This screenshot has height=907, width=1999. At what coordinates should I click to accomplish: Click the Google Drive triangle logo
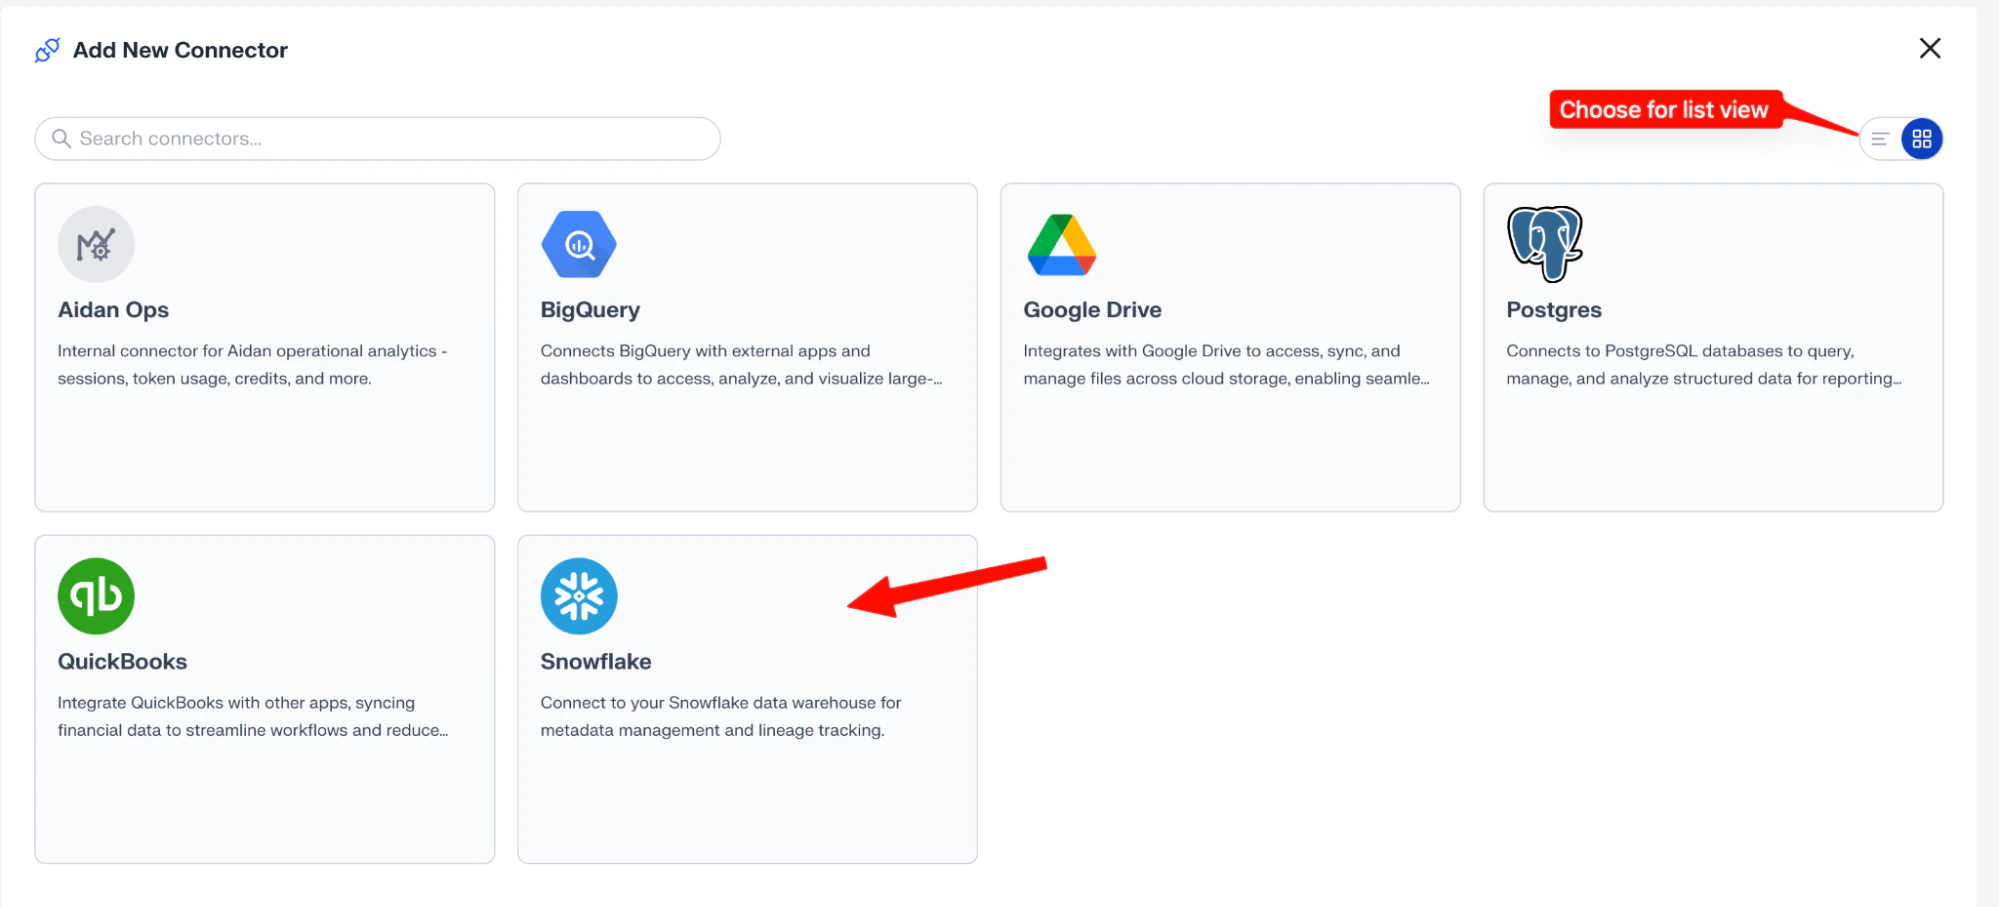pyautogui.click(x=1062, y=244)
